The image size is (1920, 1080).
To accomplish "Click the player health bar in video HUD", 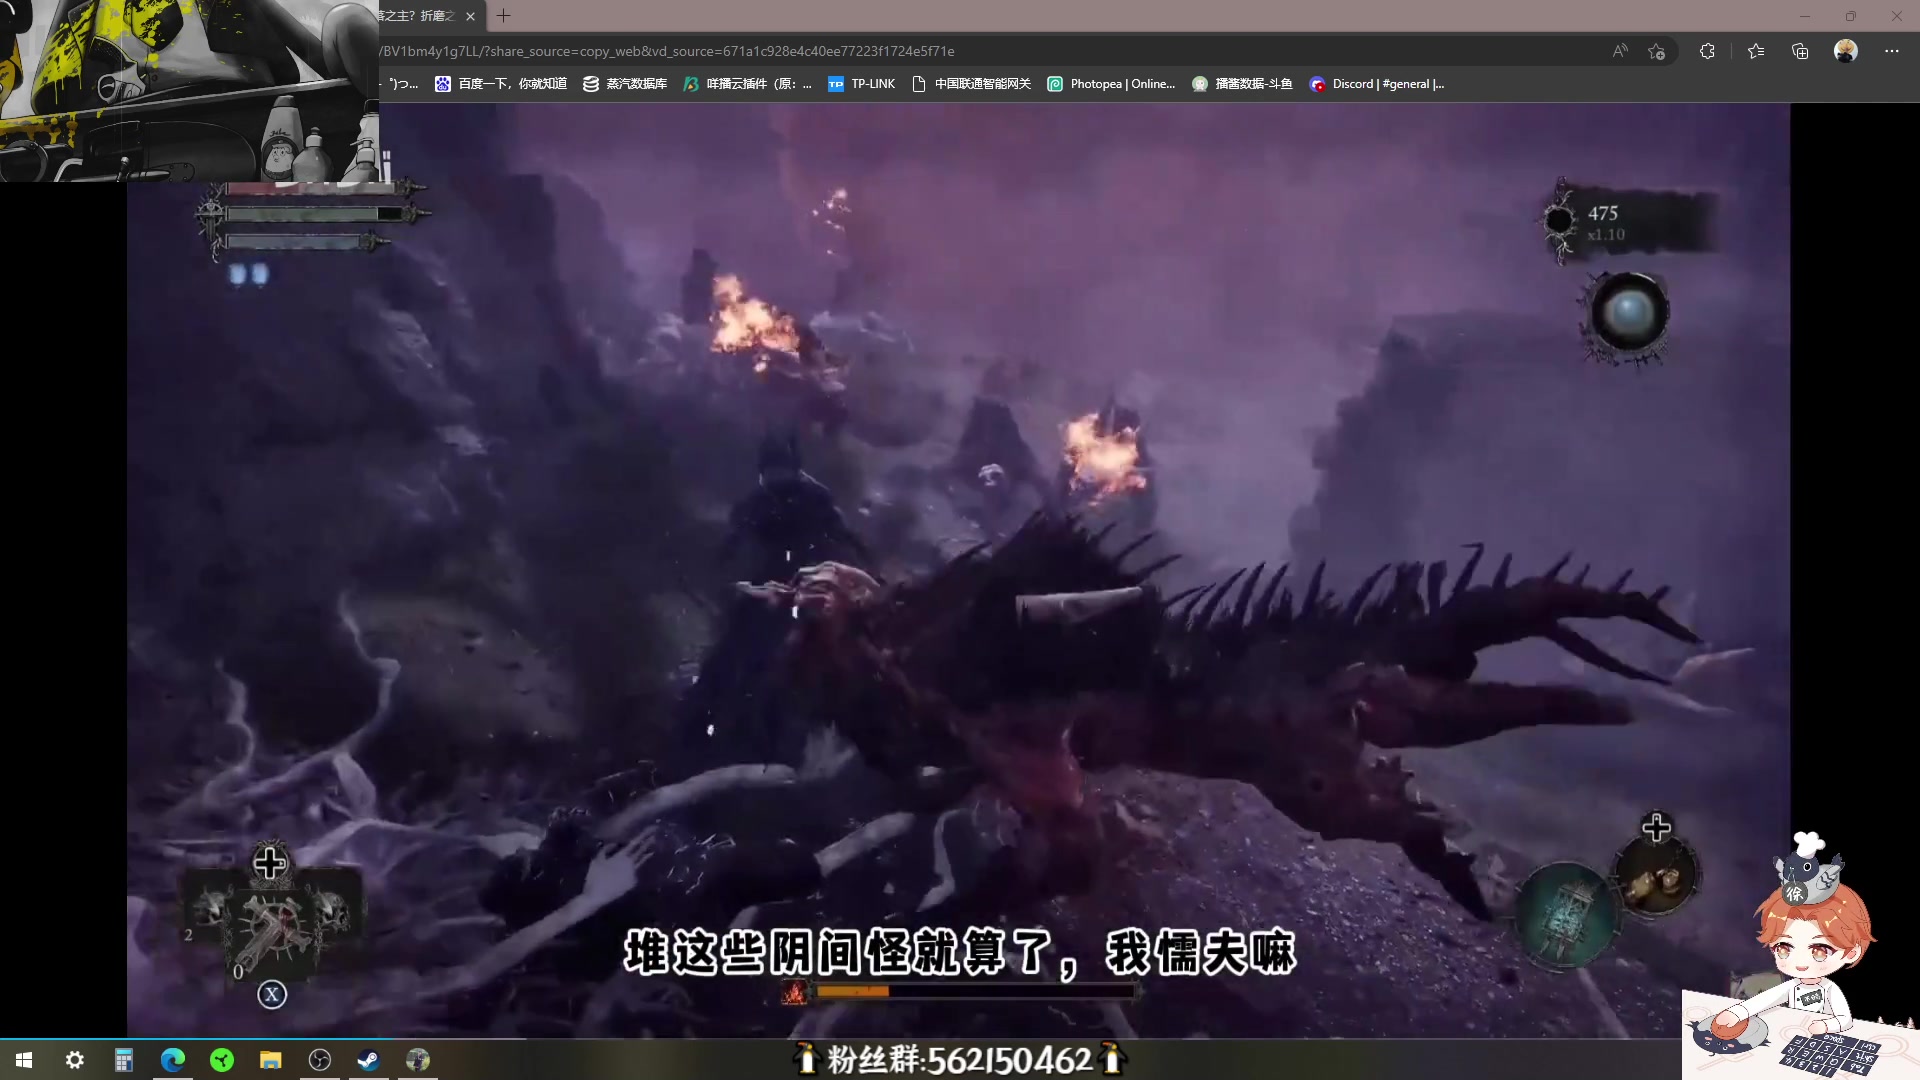I will click(314, 188).
